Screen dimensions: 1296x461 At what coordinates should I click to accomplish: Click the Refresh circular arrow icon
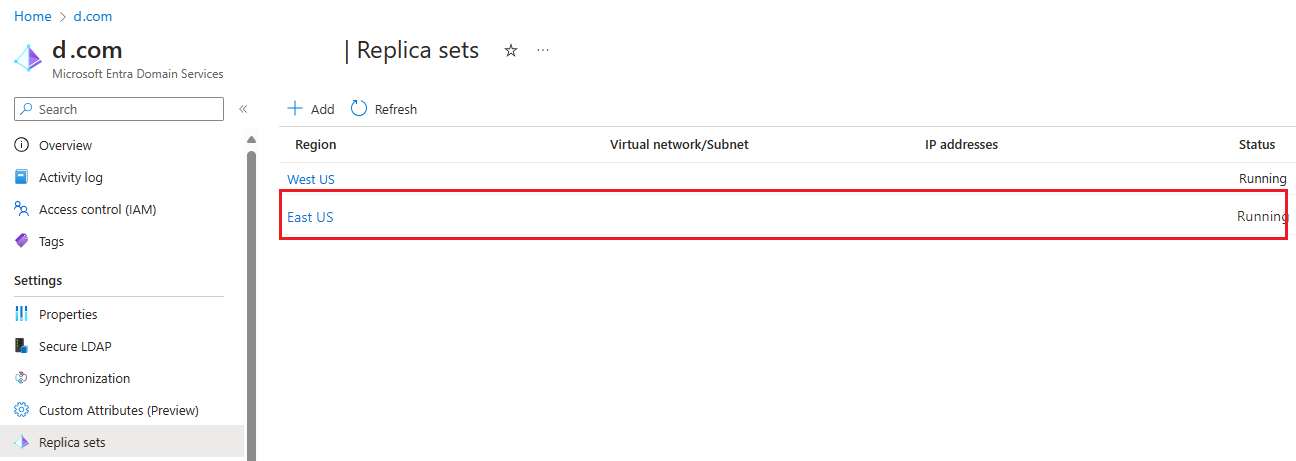tap(359, 109)
